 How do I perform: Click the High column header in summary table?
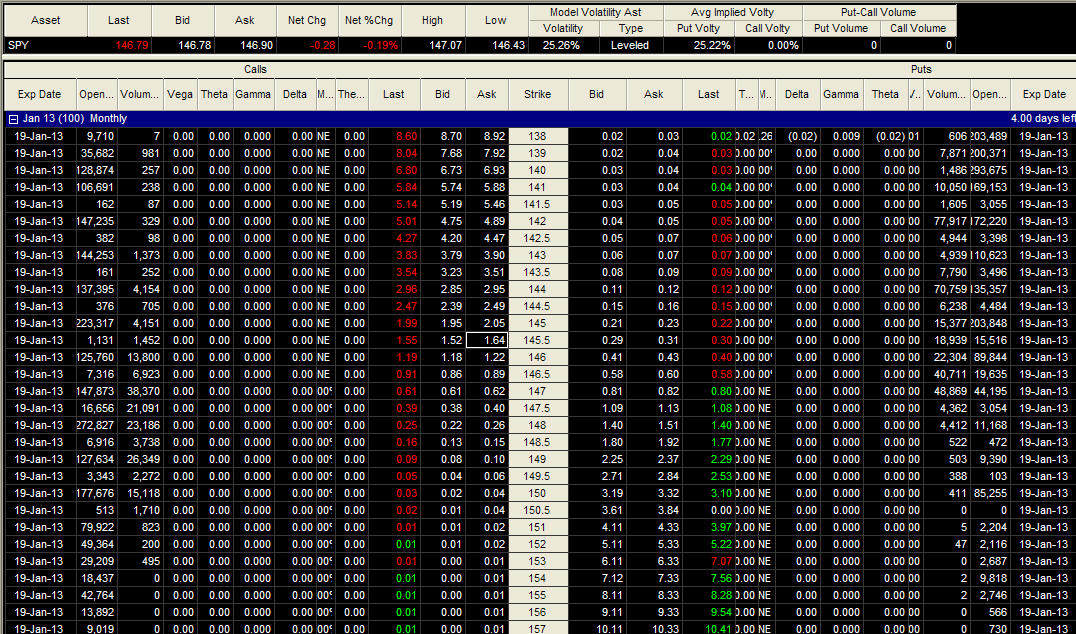[x=432, y=21]
